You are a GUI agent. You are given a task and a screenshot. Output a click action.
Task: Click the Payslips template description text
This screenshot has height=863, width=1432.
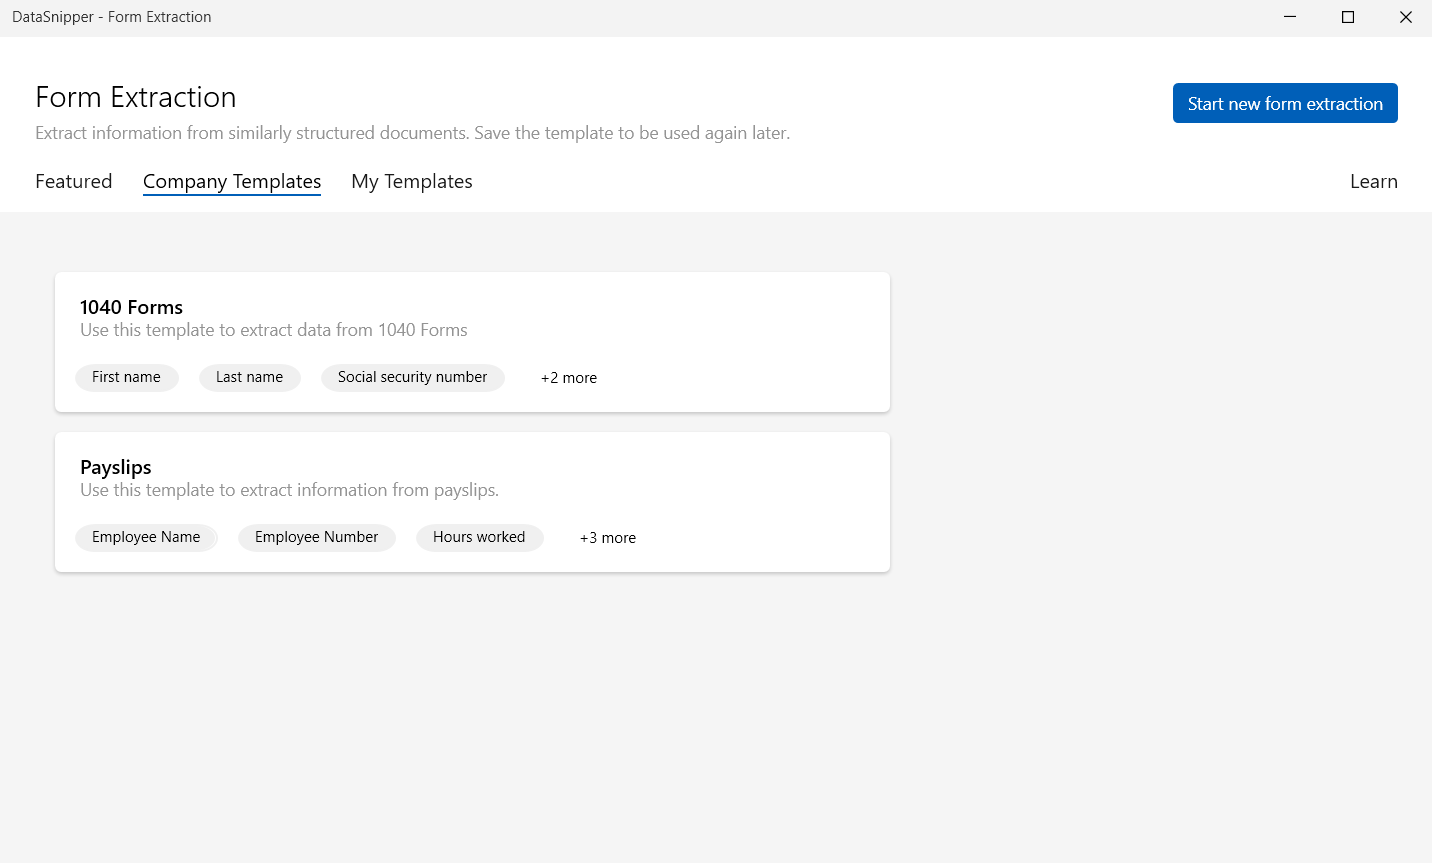pos(289,490)
